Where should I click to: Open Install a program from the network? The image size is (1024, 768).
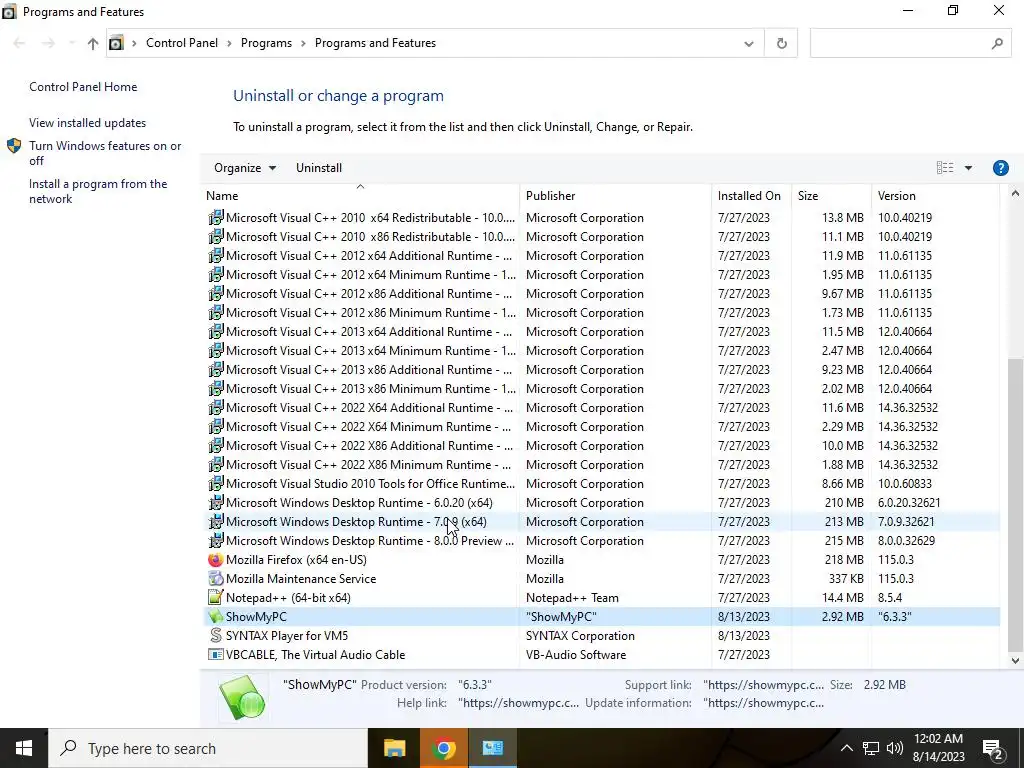98,191
